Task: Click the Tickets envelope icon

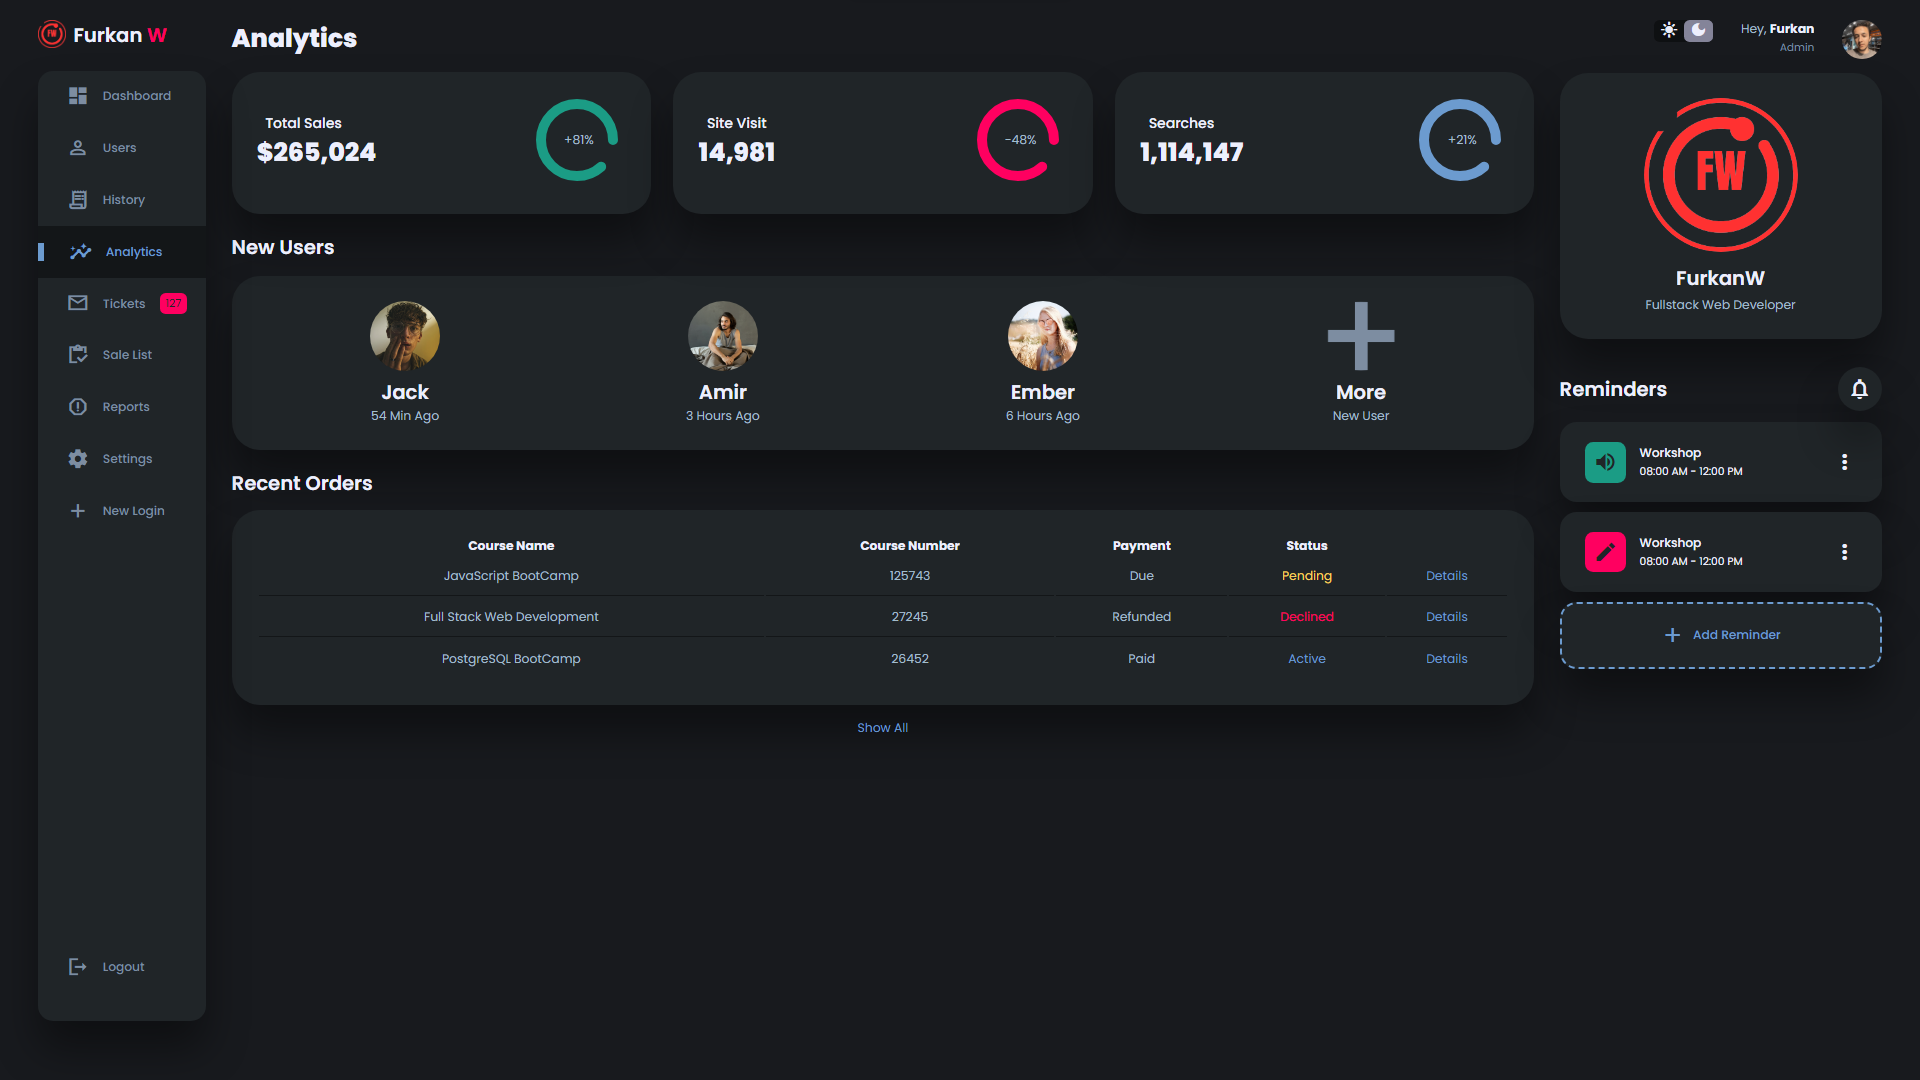Action: (x=78, y=303)
